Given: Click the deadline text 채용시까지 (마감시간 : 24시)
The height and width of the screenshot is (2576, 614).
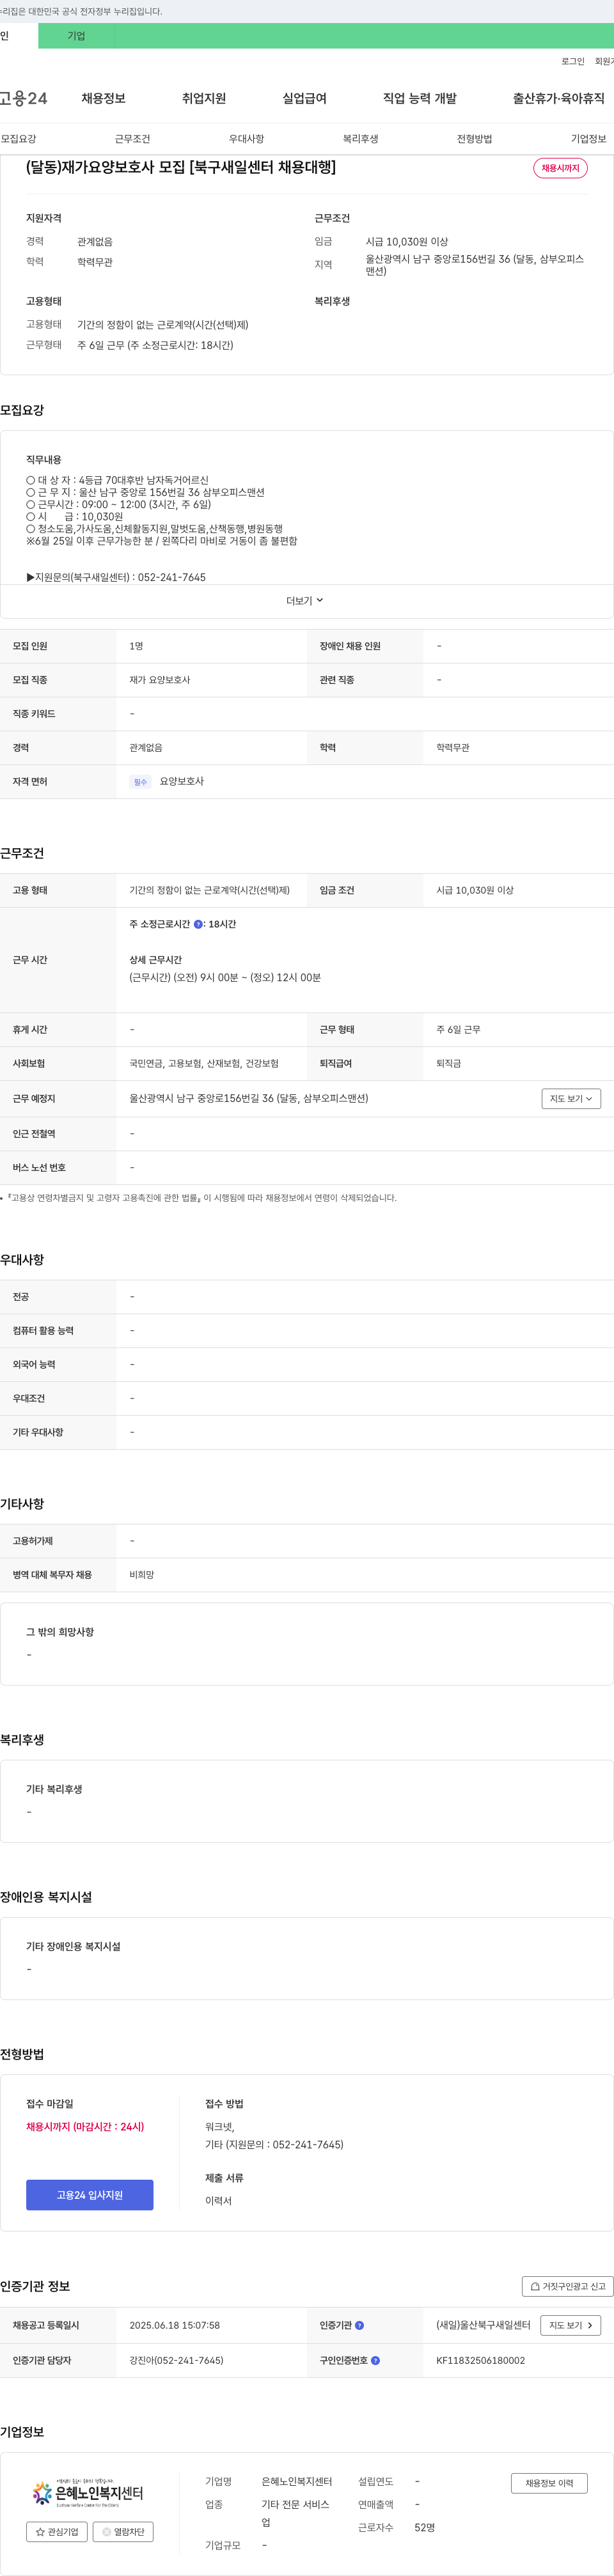Looking at the screenshot, I should [x=85, y=2127].
